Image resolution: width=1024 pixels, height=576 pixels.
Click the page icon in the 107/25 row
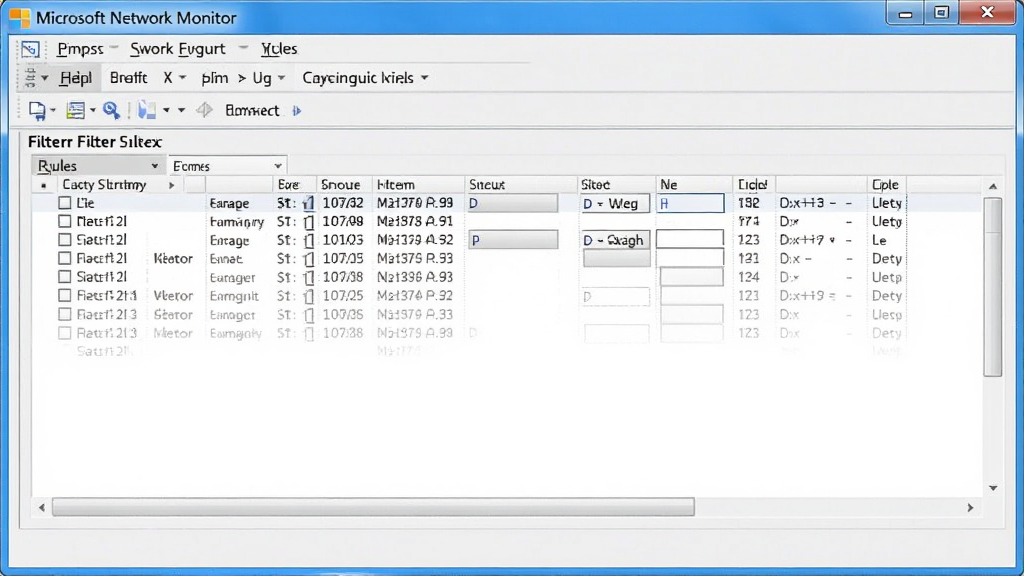click(309, 296)
